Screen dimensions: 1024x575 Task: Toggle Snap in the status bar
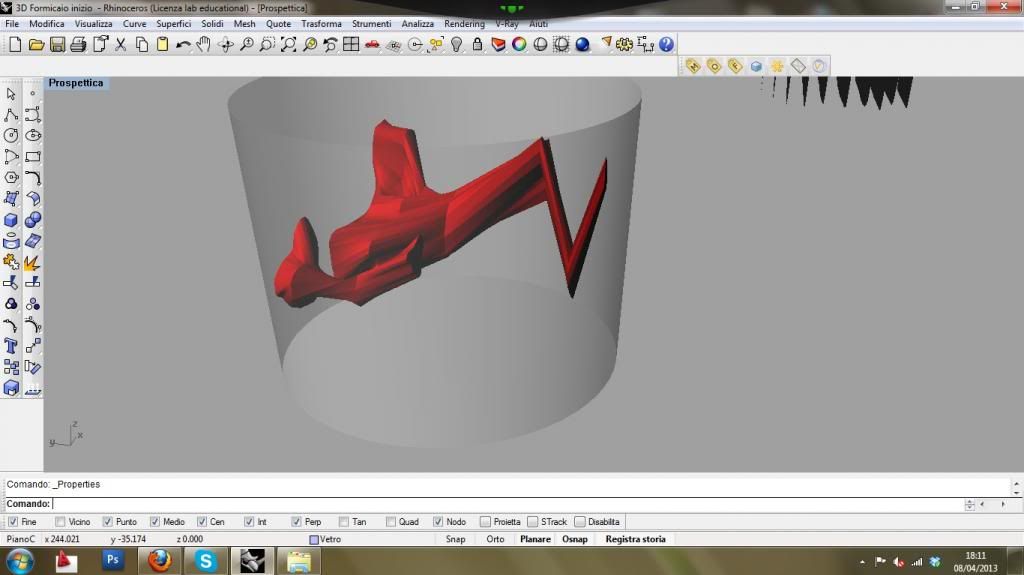[455, 539]
